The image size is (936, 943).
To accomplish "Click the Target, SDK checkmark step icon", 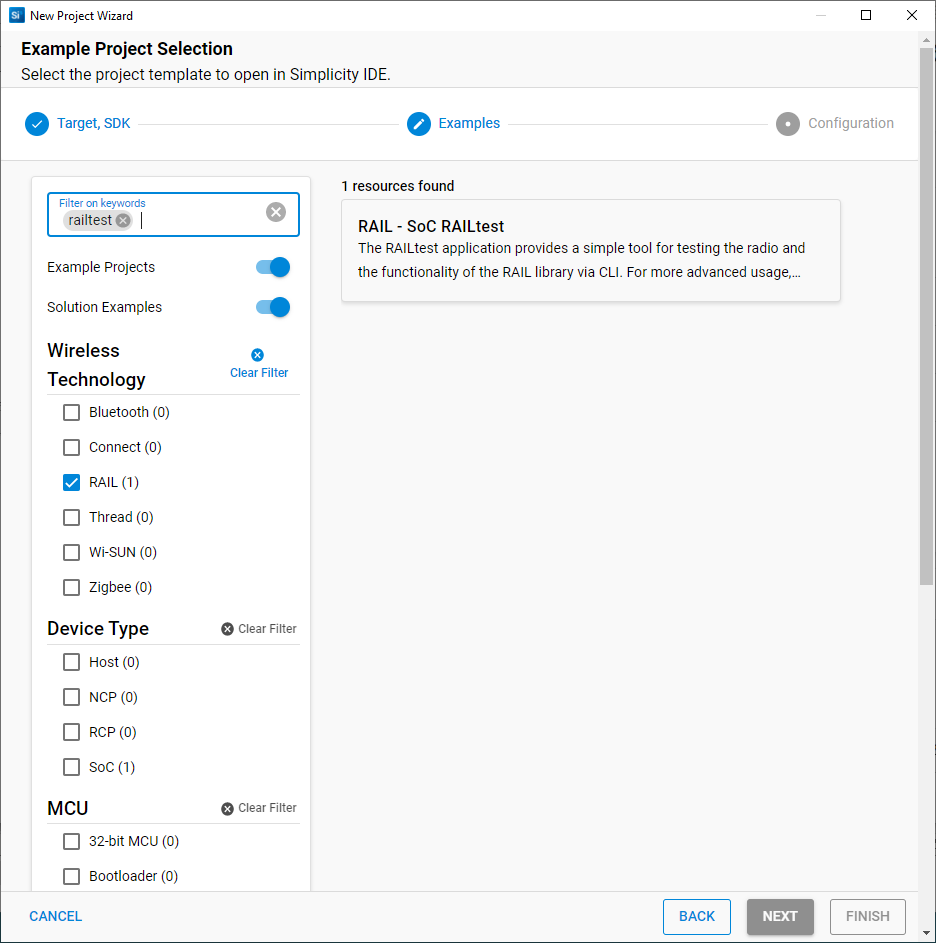I will tap(37, 124).
